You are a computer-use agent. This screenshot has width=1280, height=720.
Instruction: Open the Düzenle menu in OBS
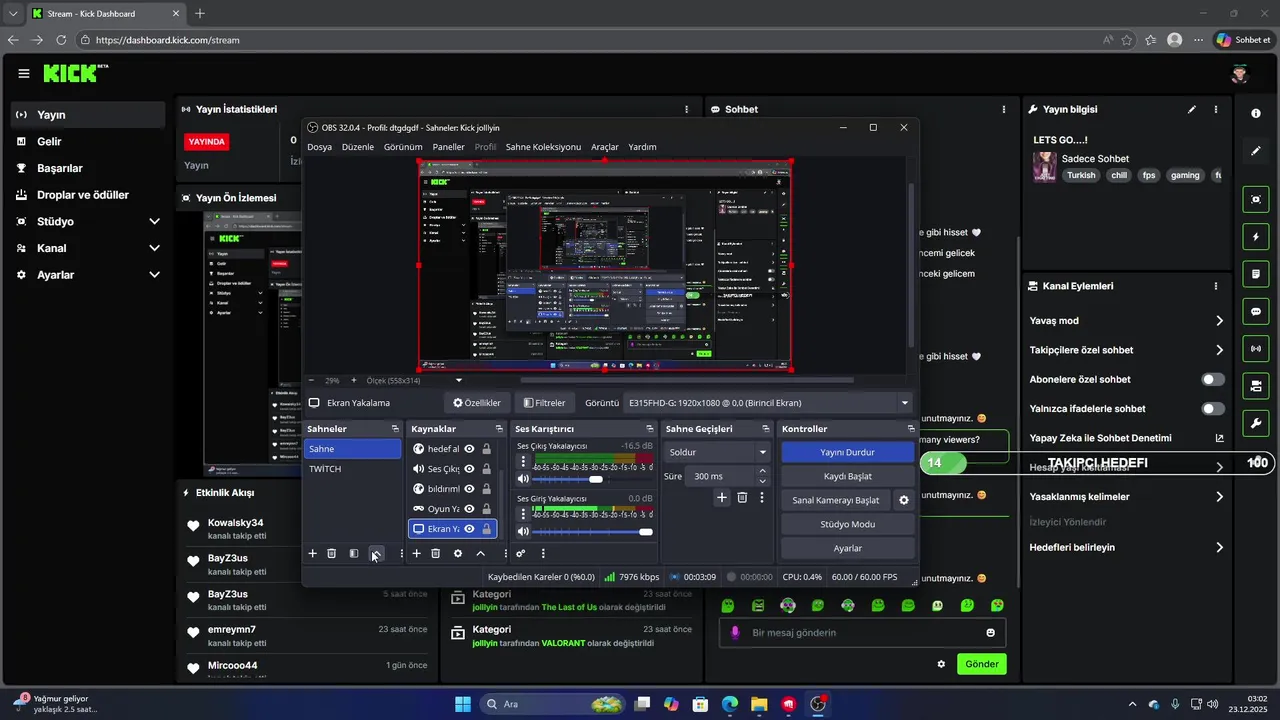pos(357,147)
